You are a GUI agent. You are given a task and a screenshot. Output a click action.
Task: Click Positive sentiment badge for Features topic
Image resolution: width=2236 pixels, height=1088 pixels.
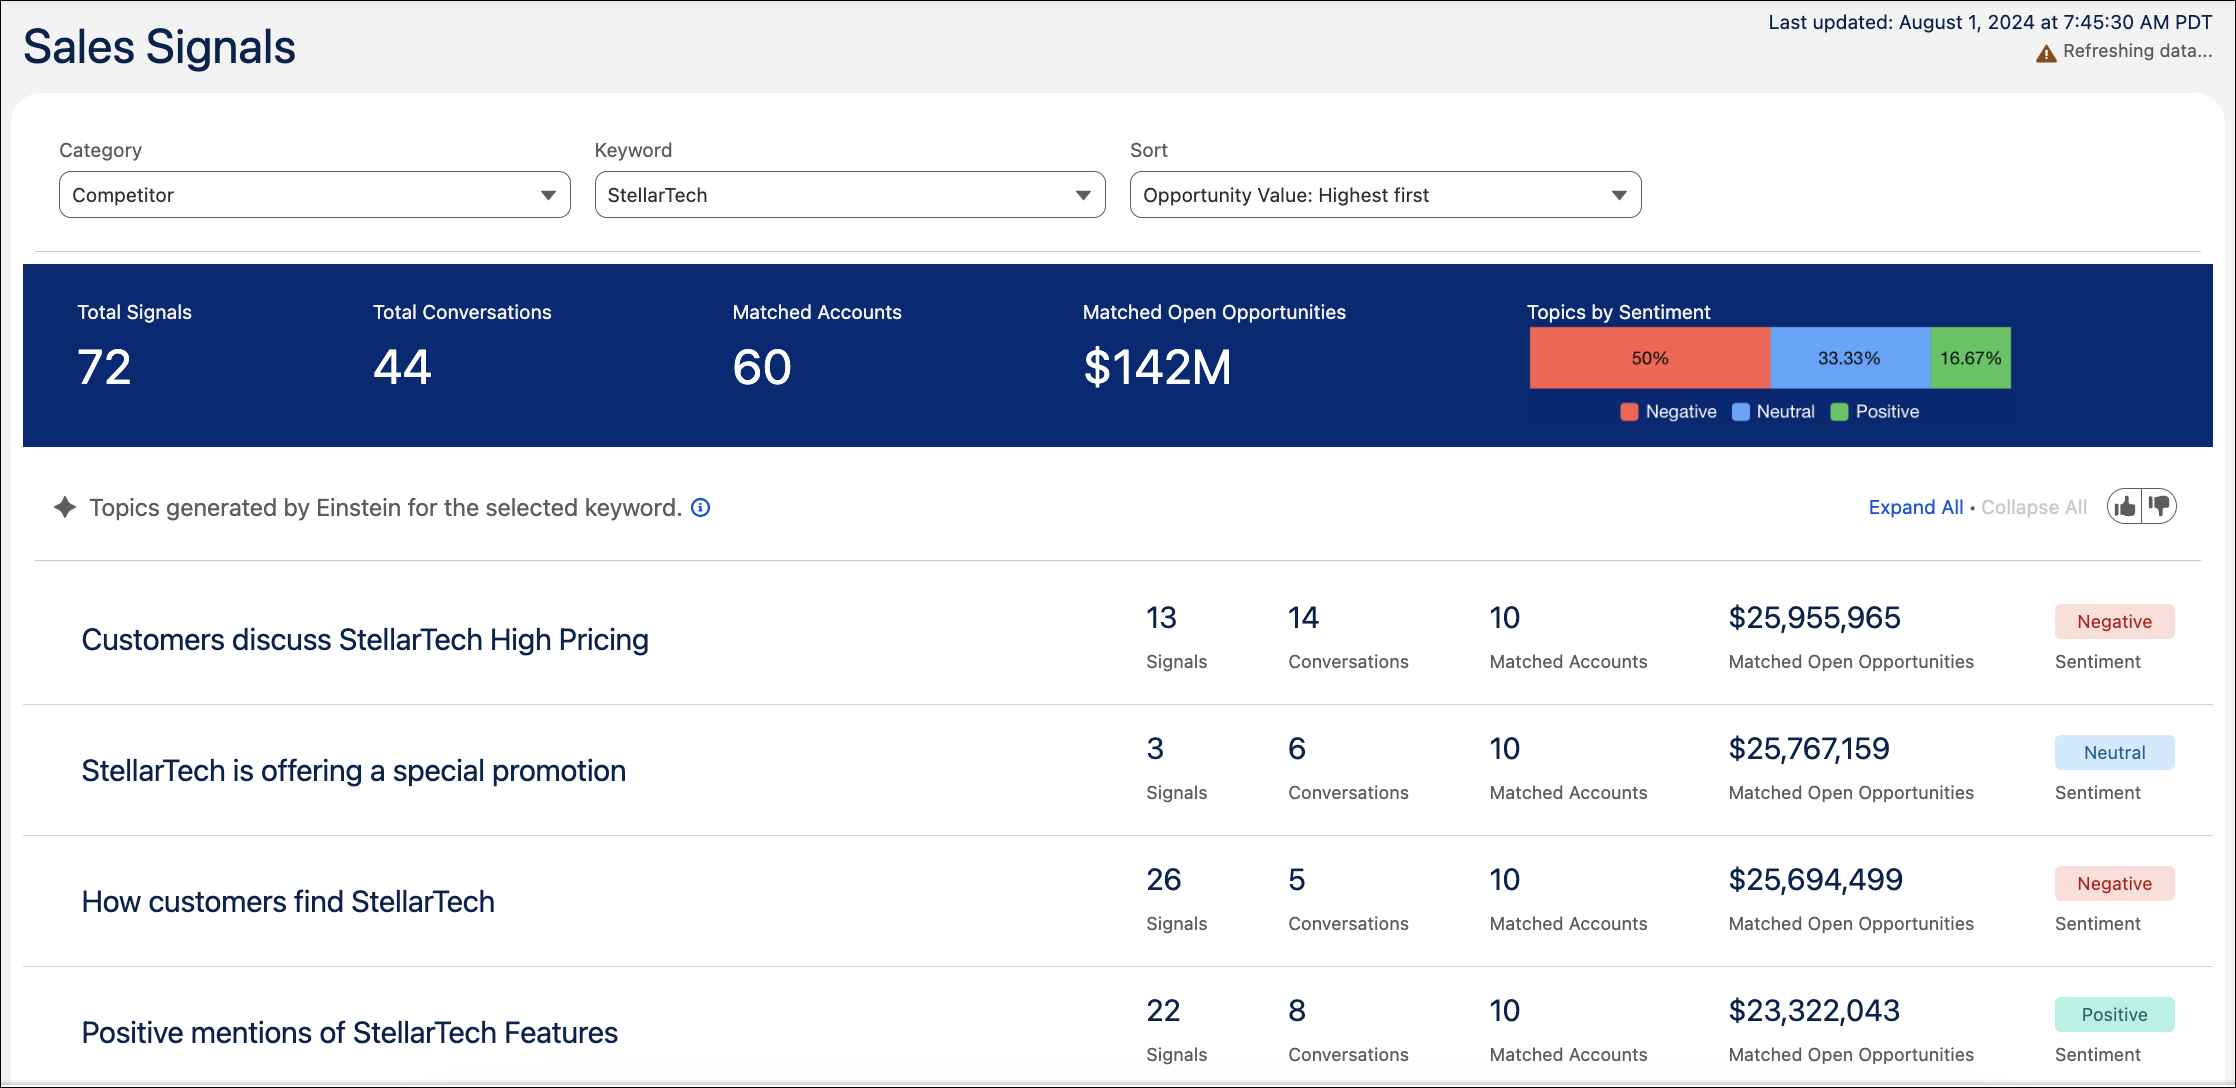2115,1015
